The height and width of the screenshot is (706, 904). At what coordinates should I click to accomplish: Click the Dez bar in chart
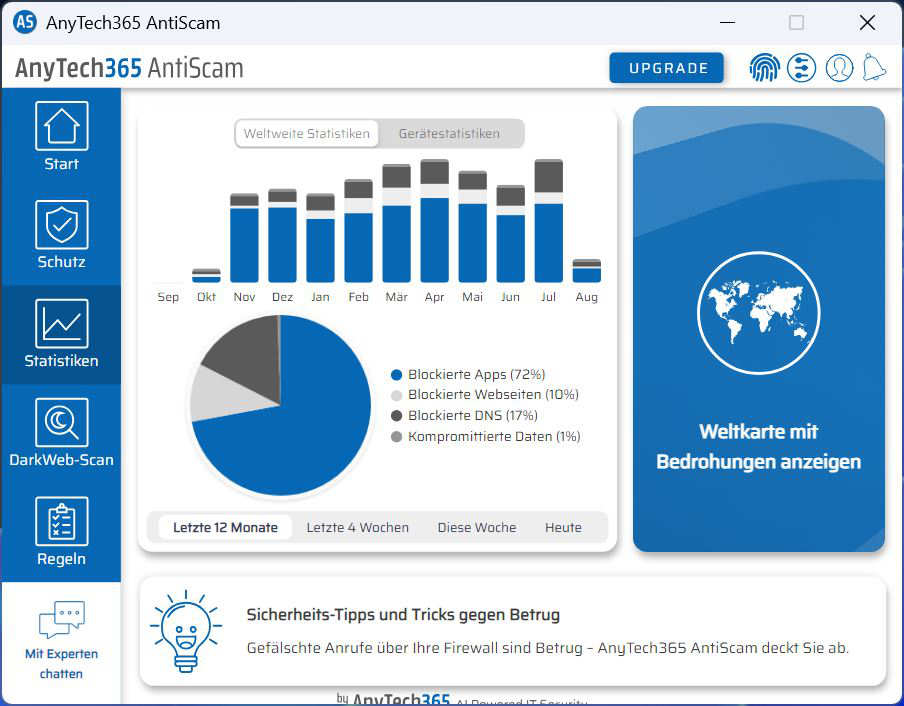tap(282, 236)
